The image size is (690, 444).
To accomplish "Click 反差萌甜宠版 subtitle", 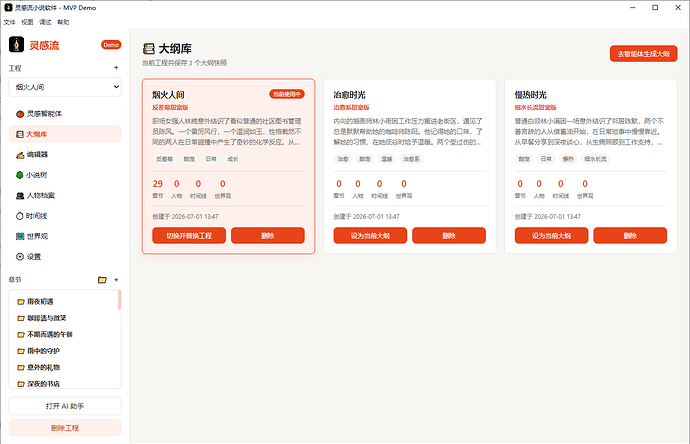I will tap(170, 107).
